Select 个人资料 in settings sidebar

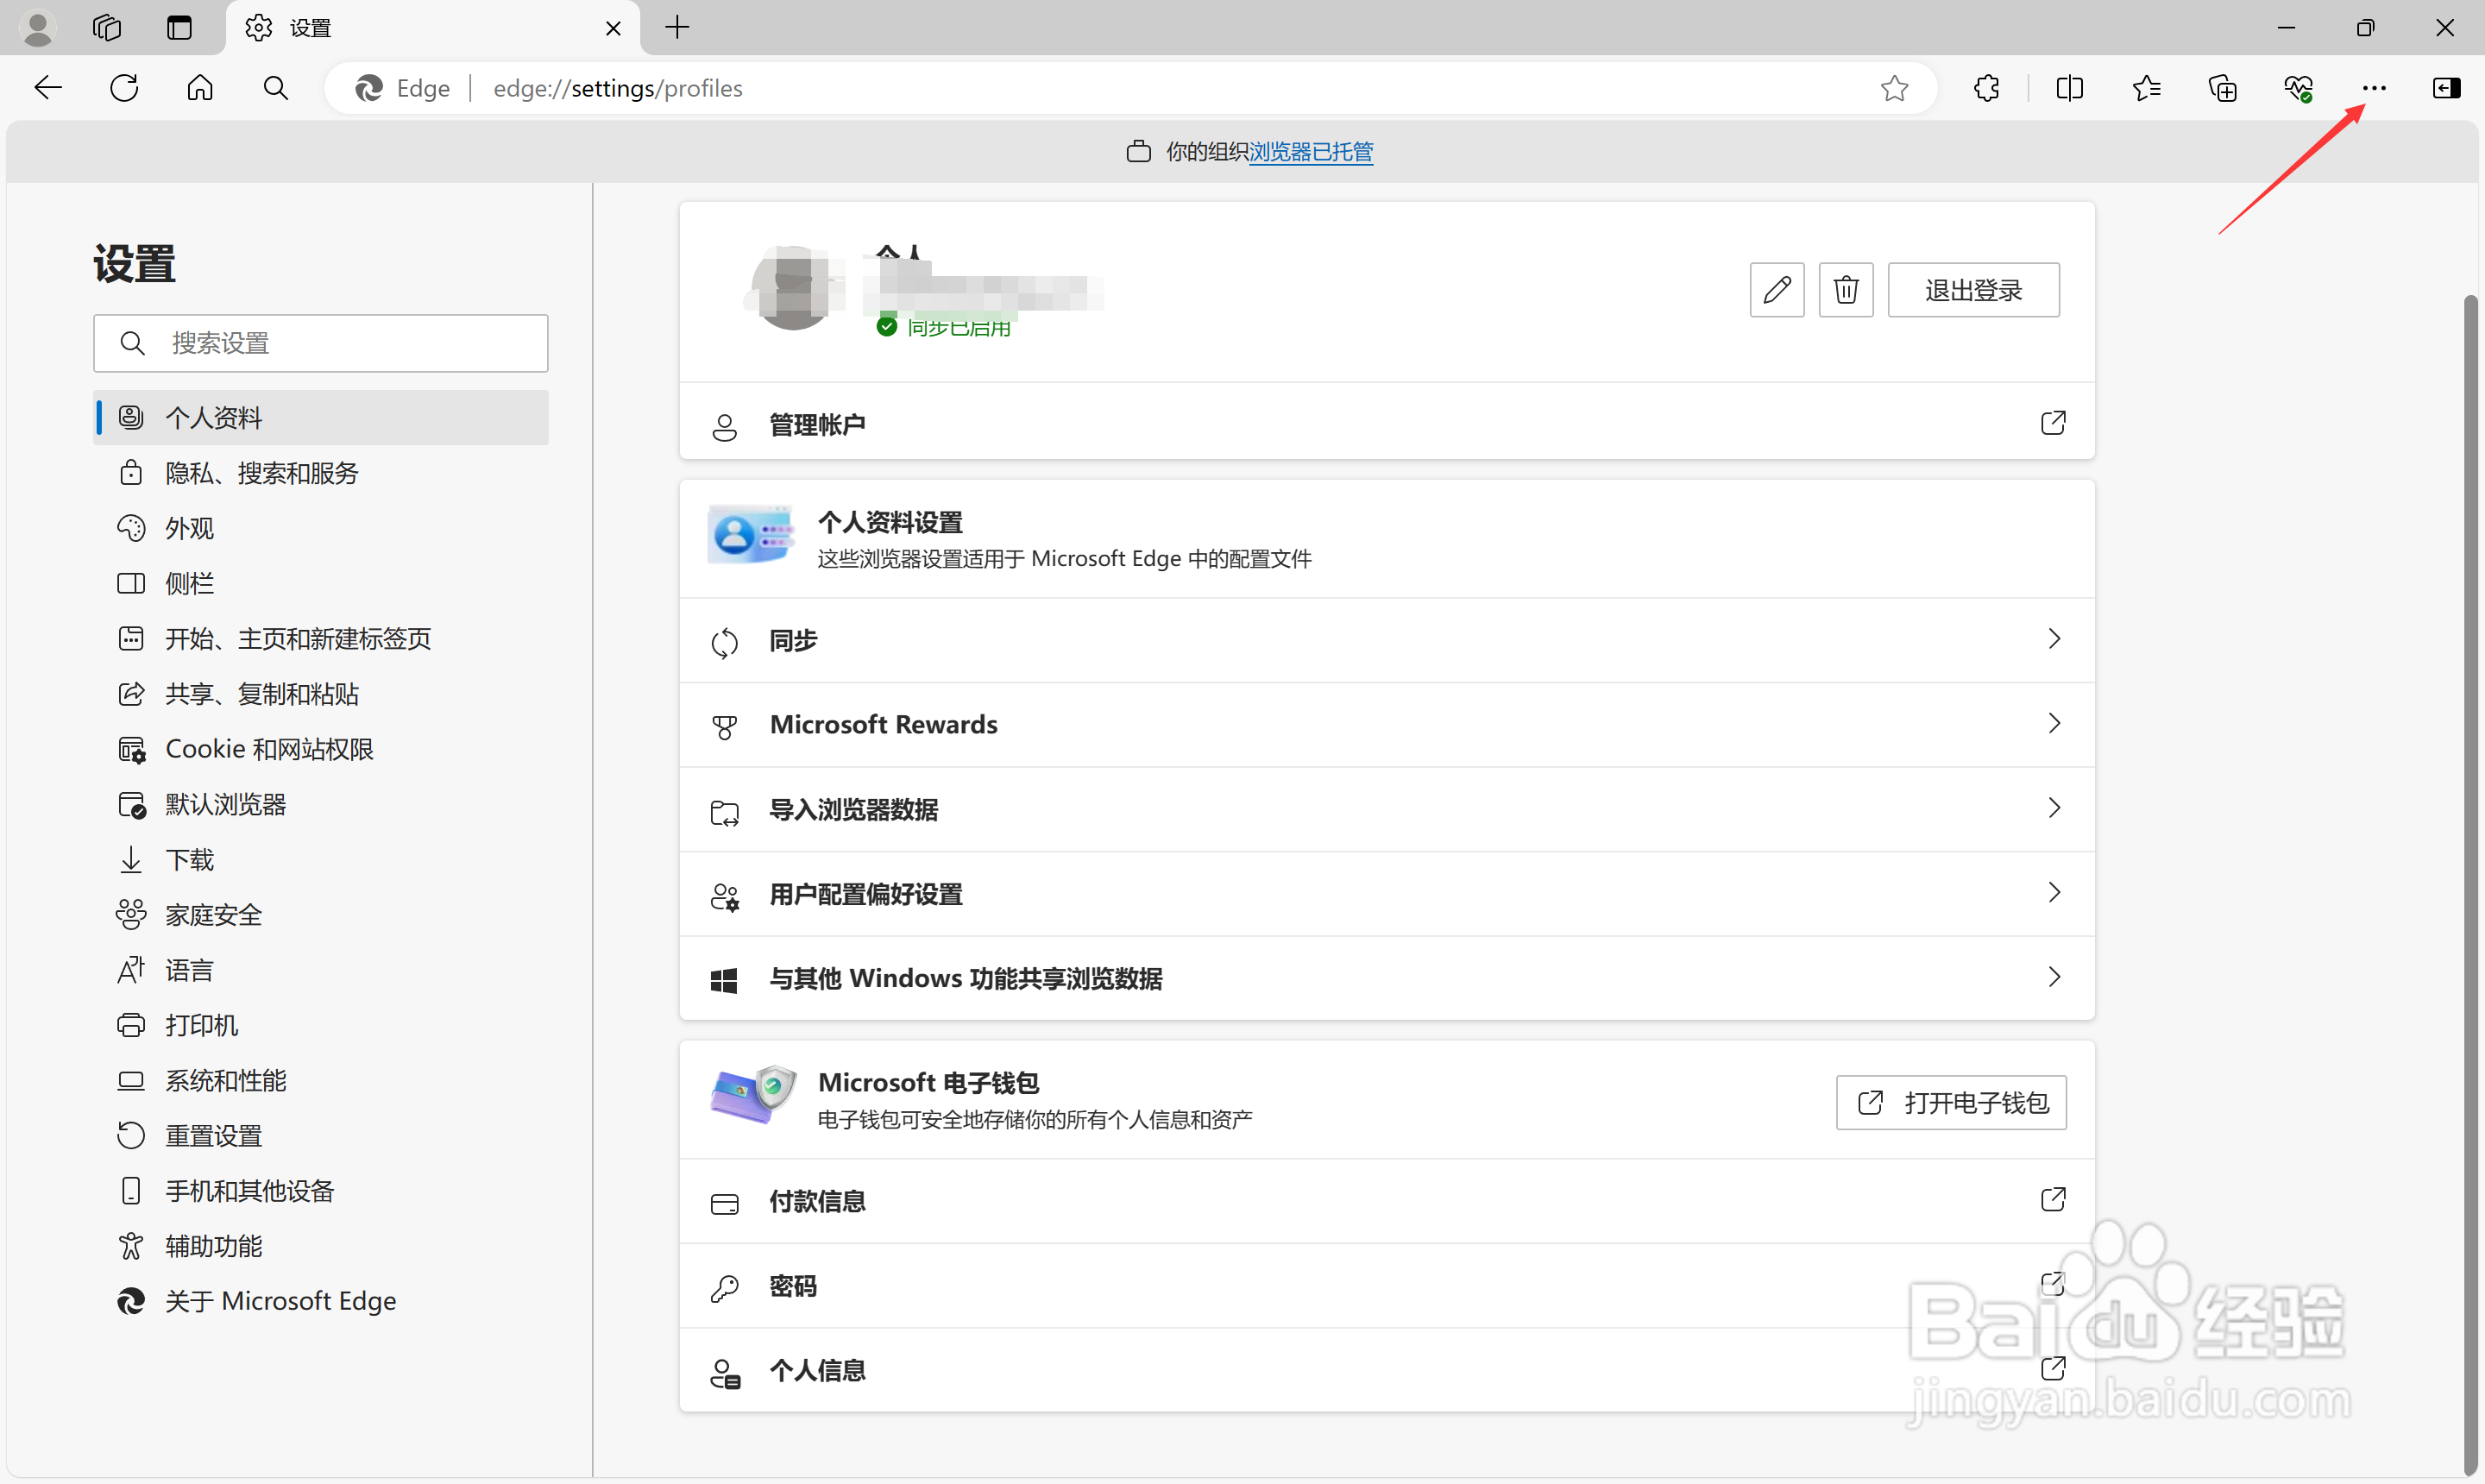point(321,417)
